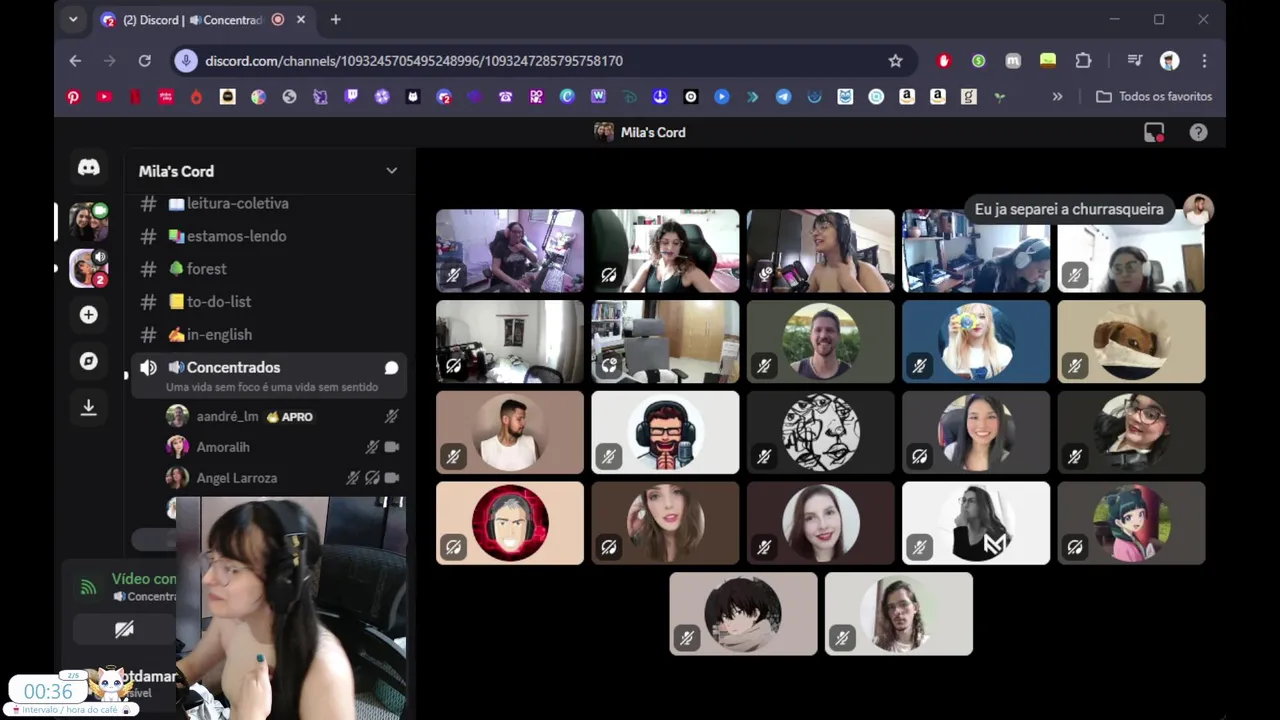Select the dog avatar tile
Screen dimensions: 1280x720
[1131, 342]
